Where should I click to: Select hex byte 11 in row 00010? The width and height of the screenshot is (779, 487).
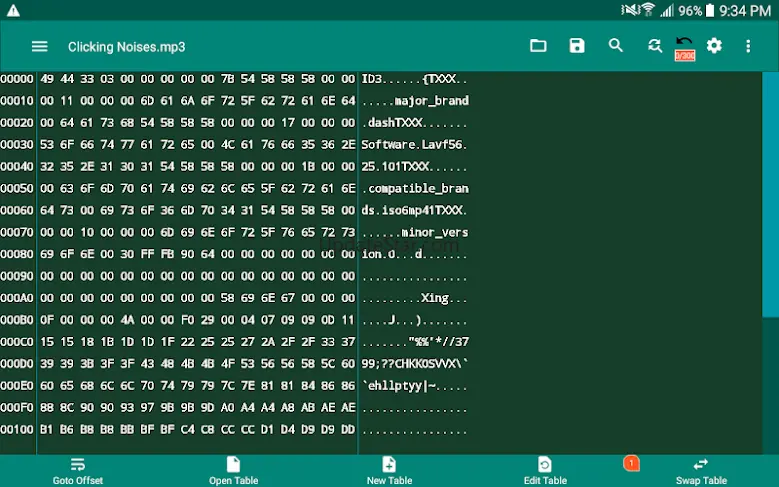pos(67,101)
